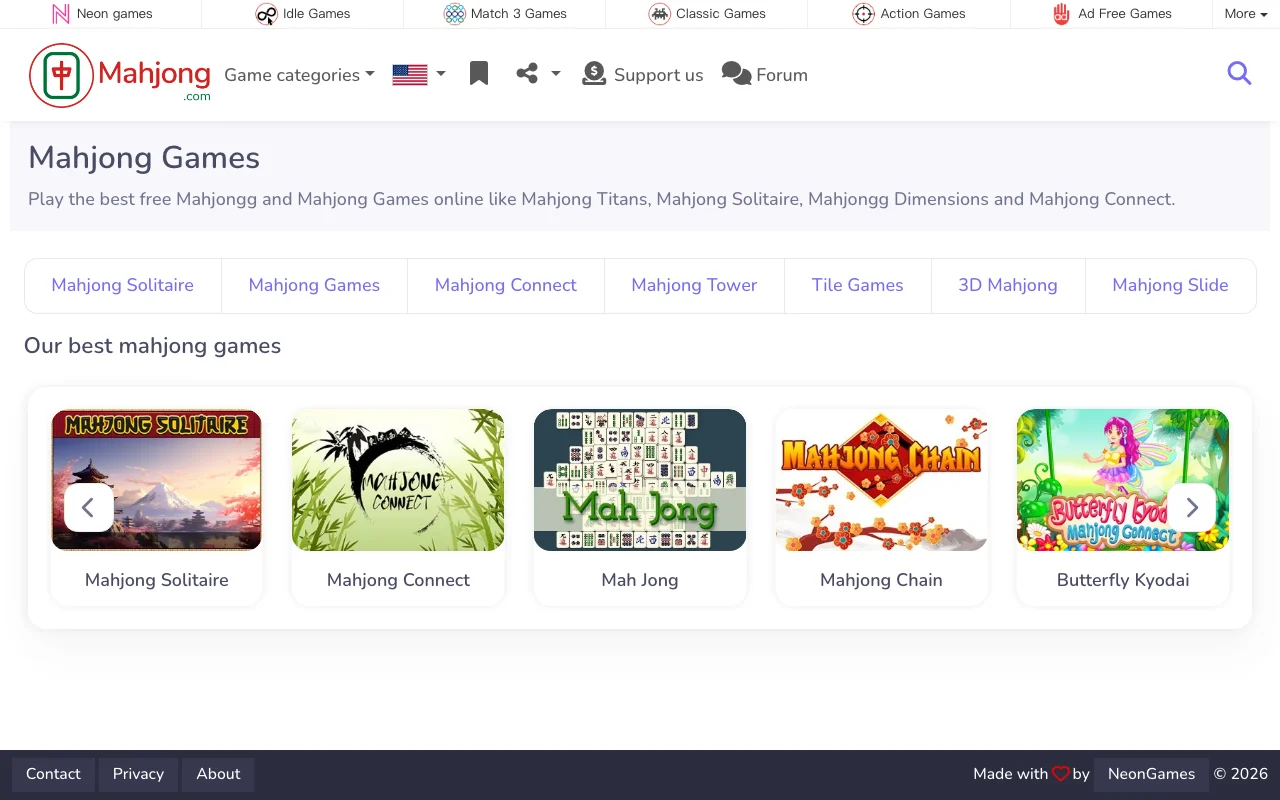This screenshot has width=1280, height=800.
Task: Open the About footer link
Action: 218,774
